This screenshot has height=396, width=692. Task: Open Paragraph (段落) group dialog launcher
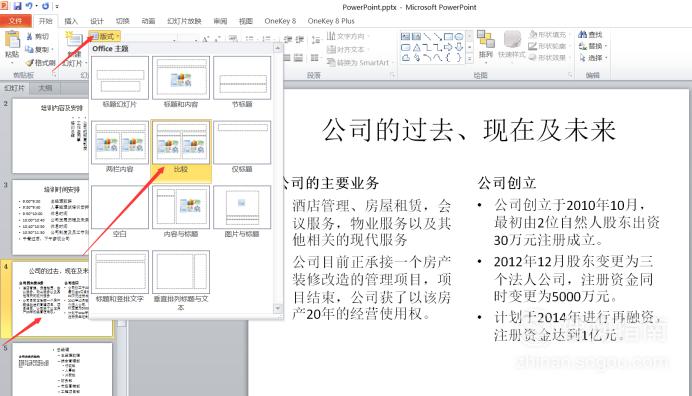click(392, 75)
